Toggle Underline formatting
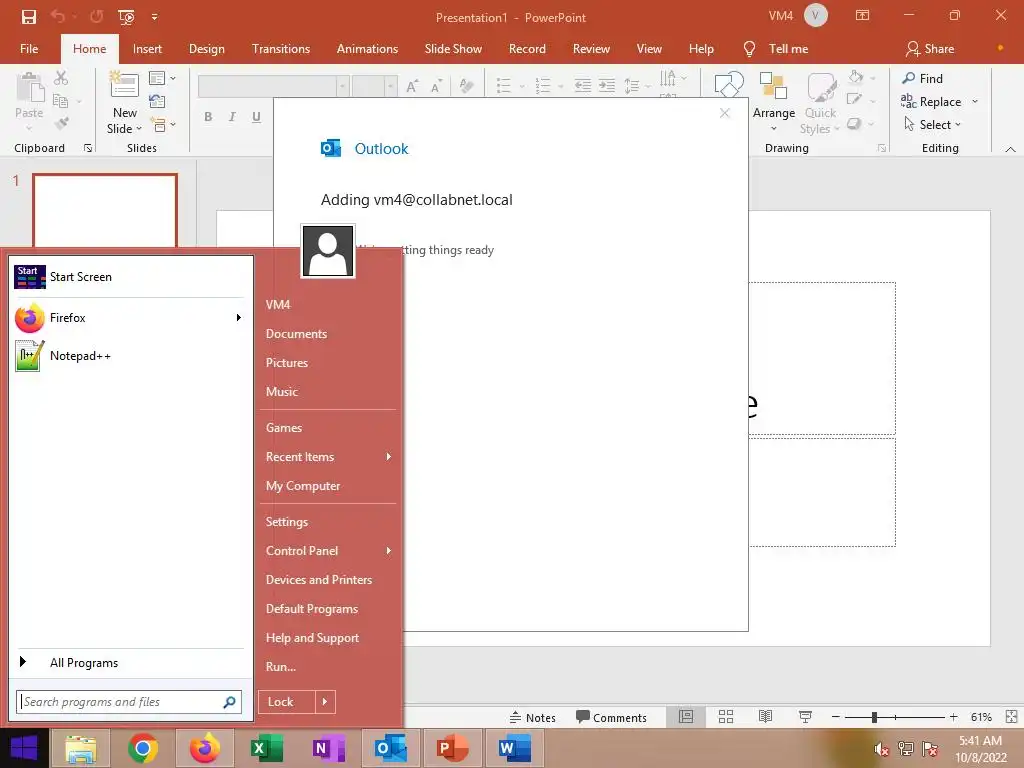Screen dimensions: 1024x768 (x=256, y=117)
